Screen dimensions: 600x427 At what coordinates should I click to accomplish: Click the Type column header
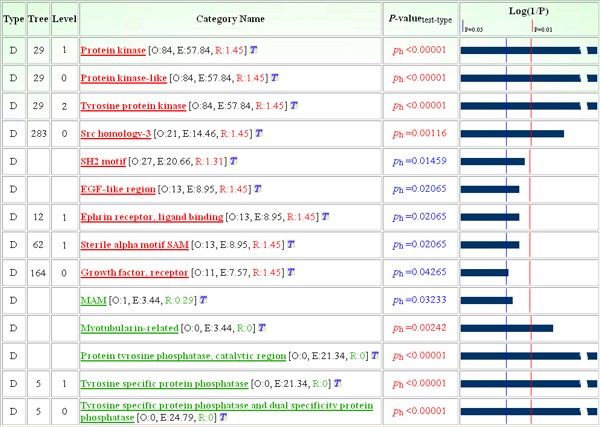14,19
